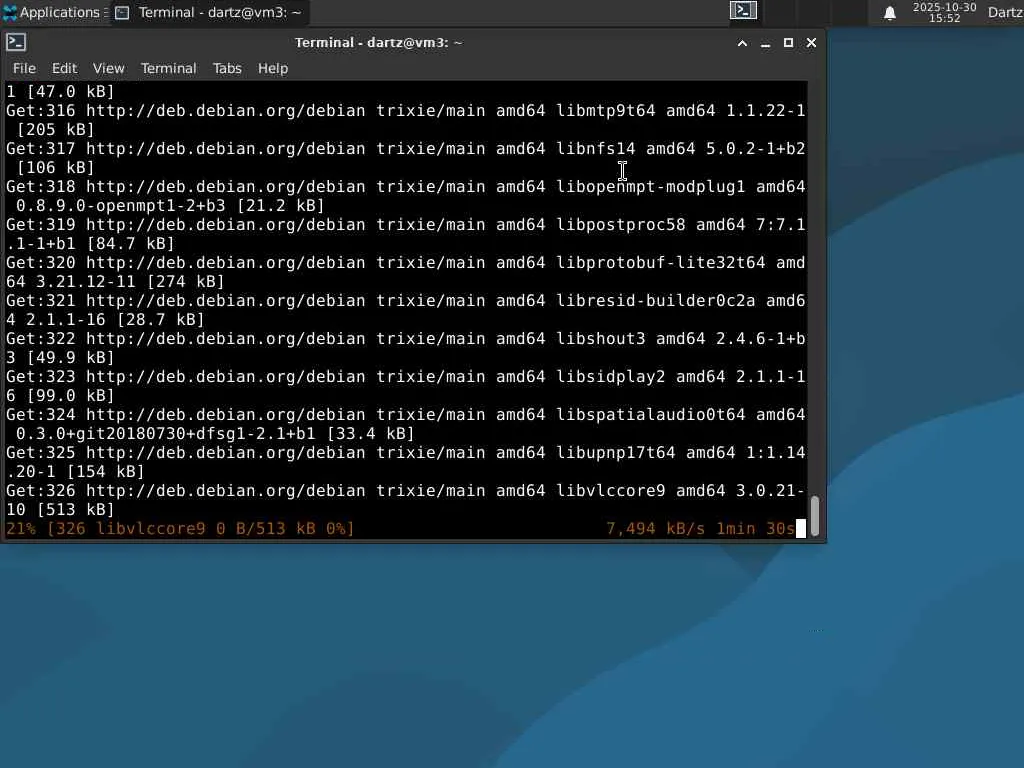Screen dimensions: 1024x768
Task: Open the Tabs menu
Action: pos(227,68)
